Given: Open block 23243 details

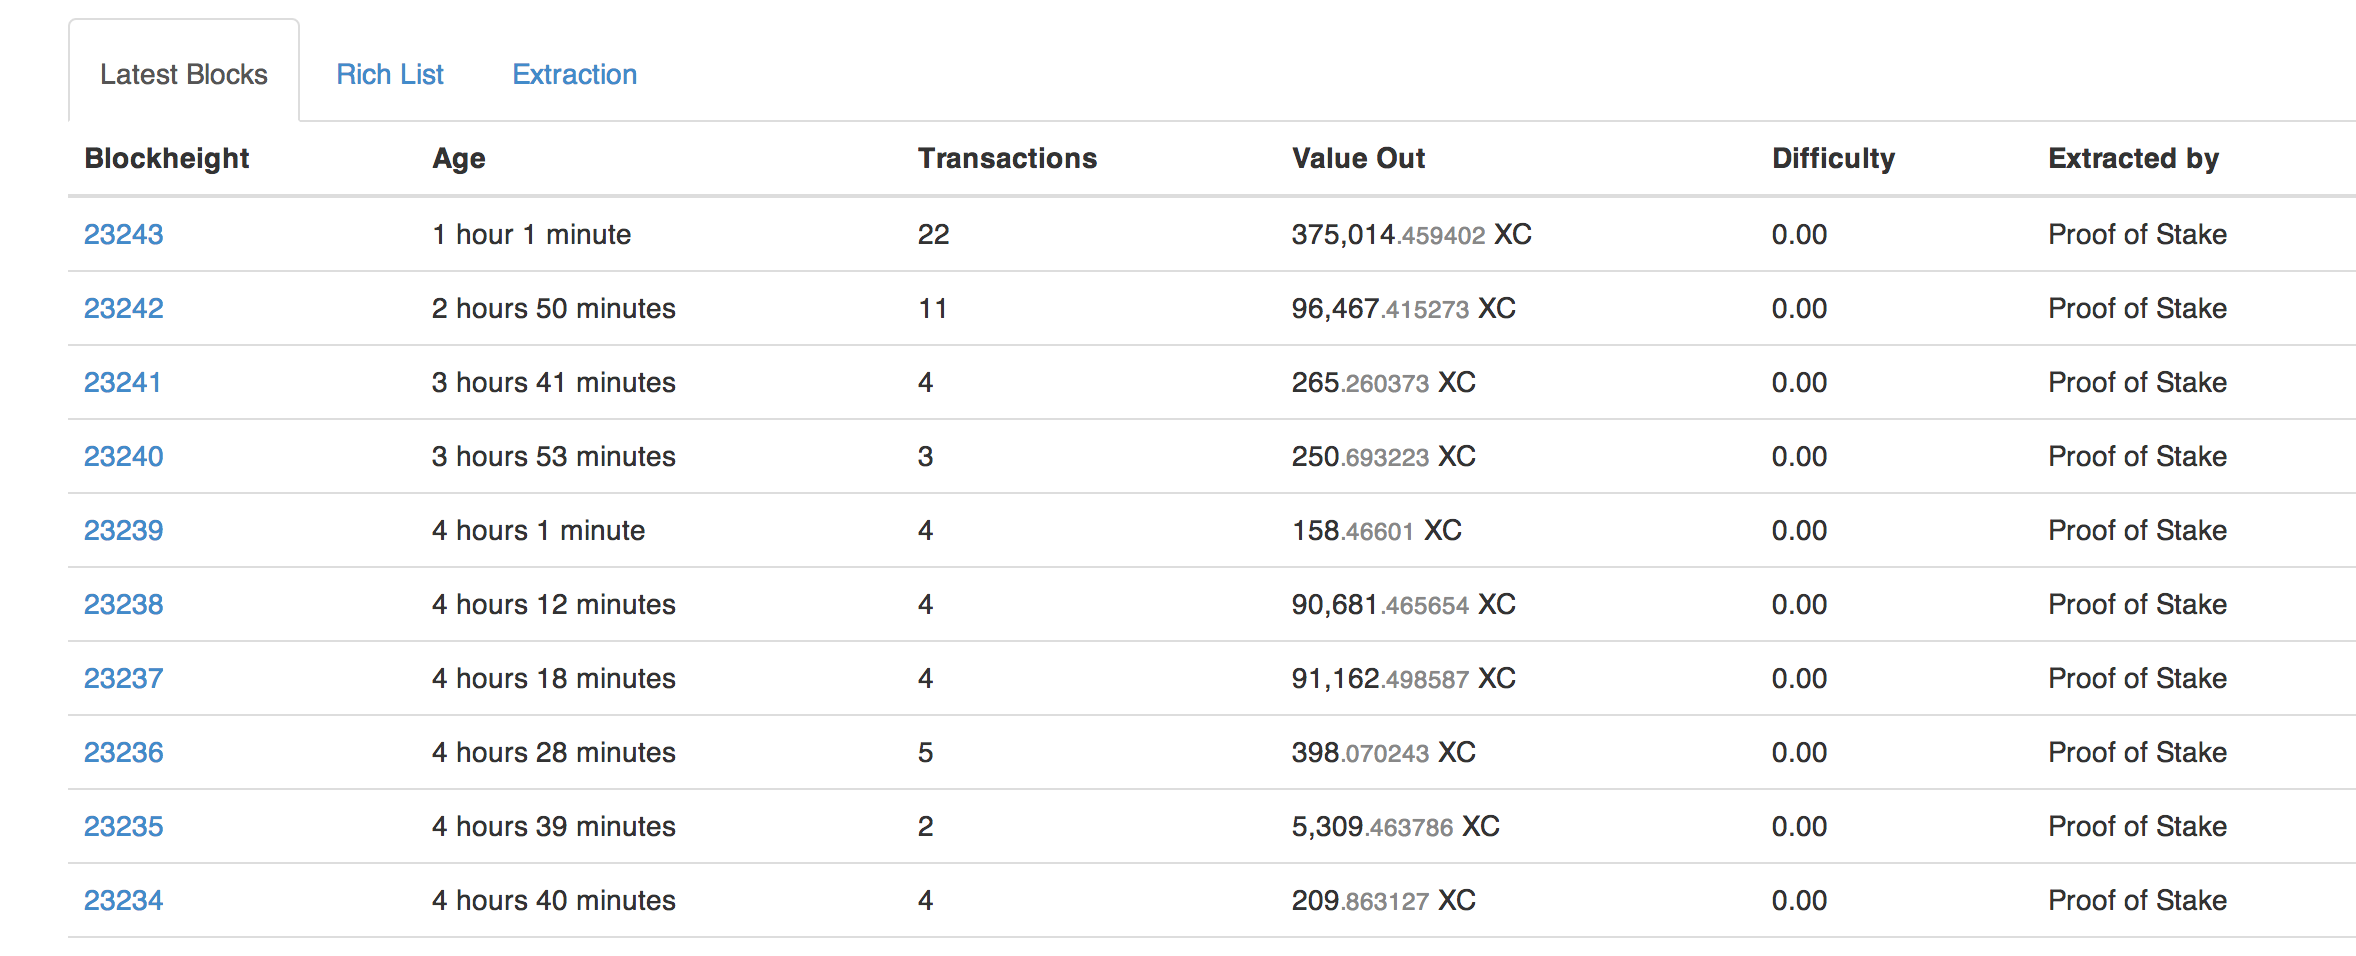Looking at the screenshot, I should tap(124, 234).
